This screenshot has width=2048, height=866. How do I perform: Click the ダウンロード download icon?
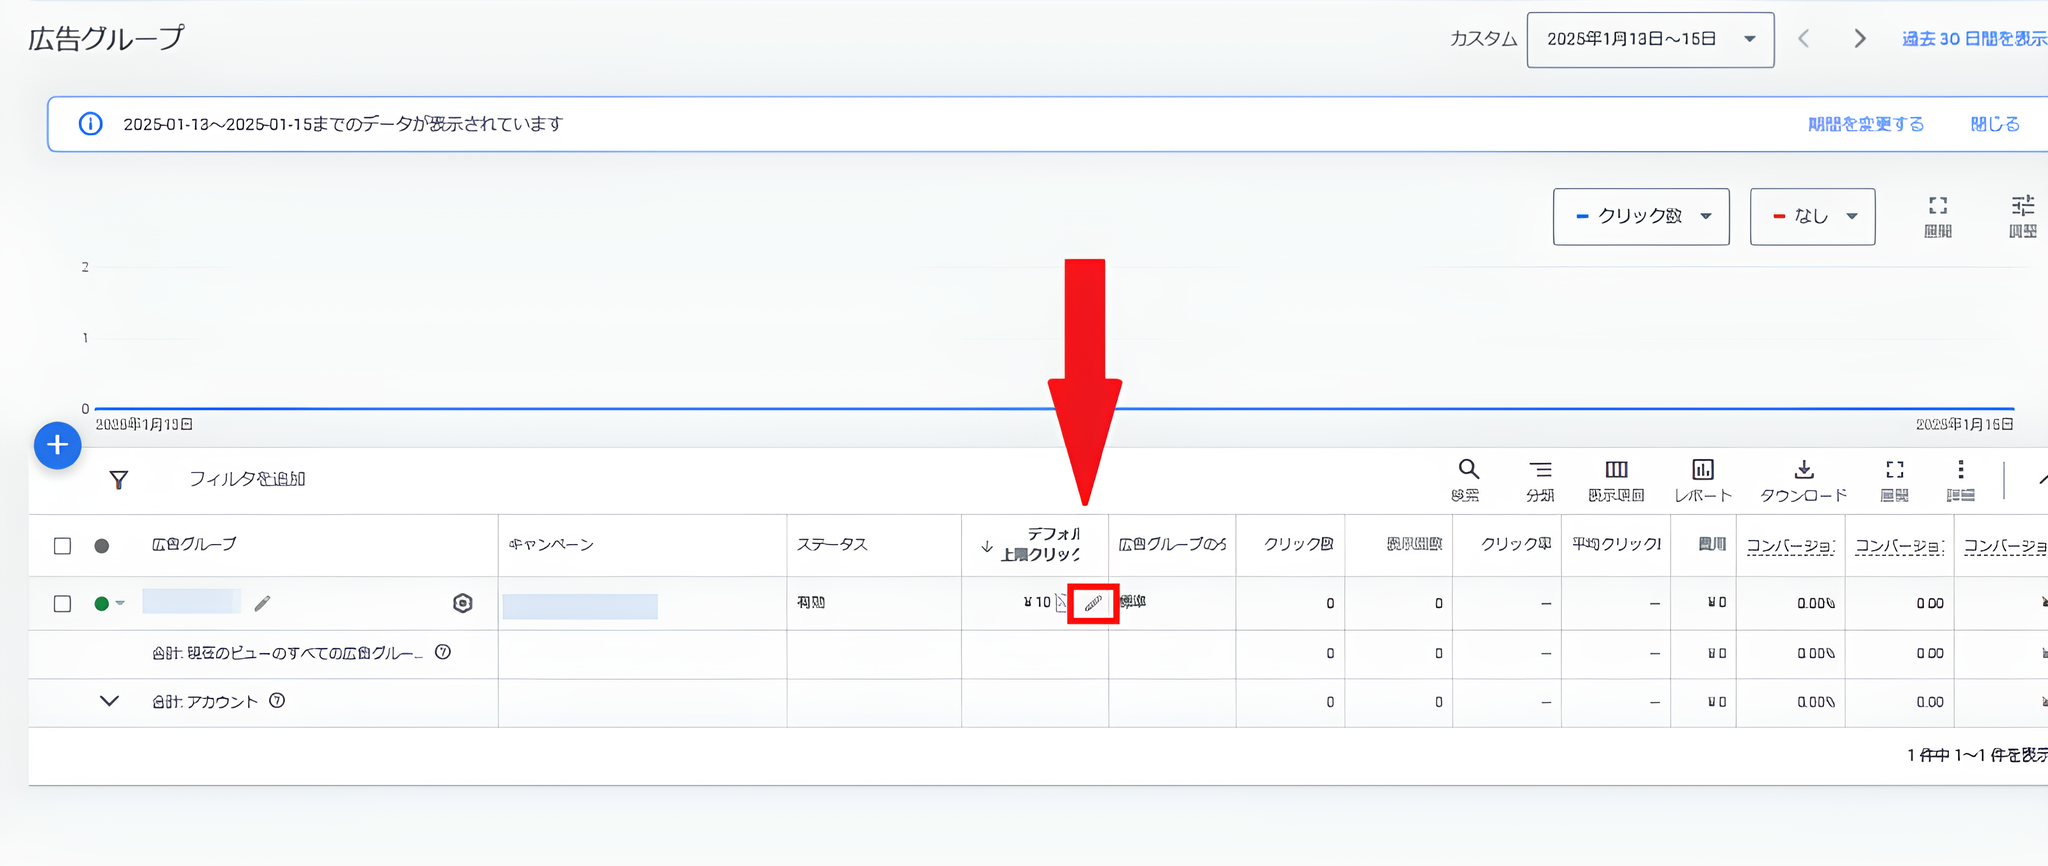point(1803,470)
